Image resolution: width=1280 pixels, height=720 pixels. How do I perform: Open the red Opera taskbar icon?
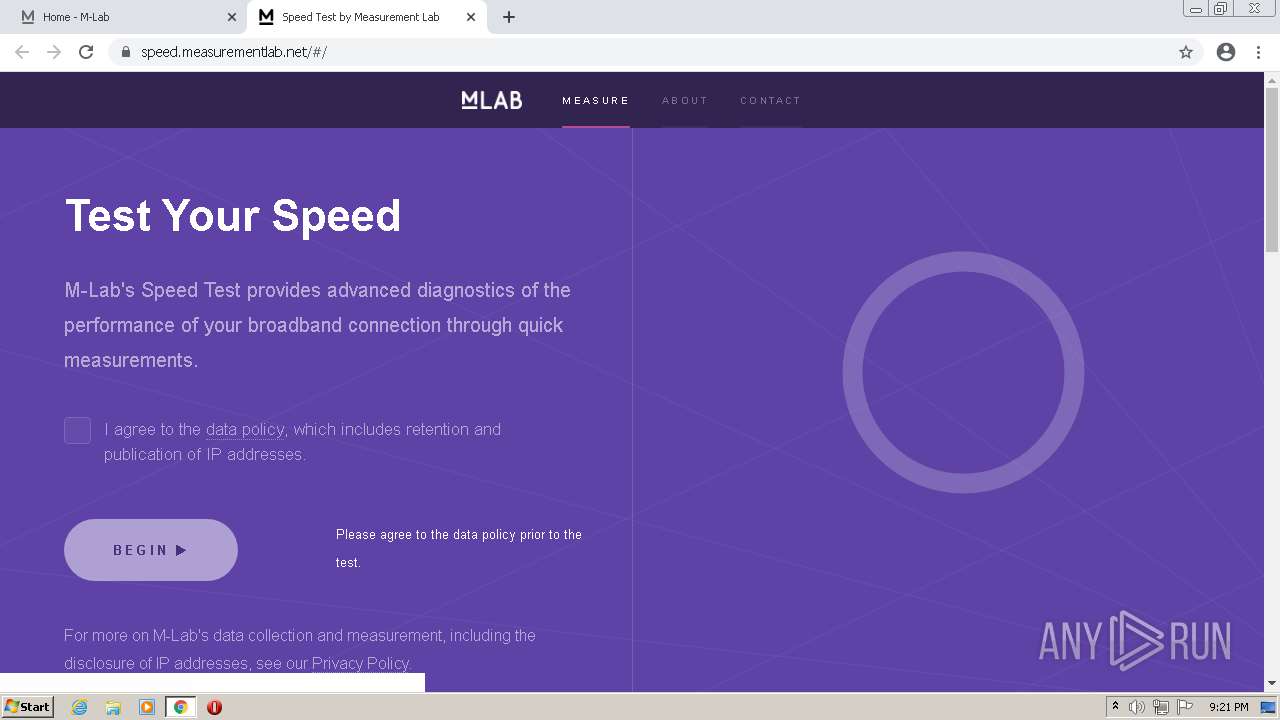pos(214,707)
